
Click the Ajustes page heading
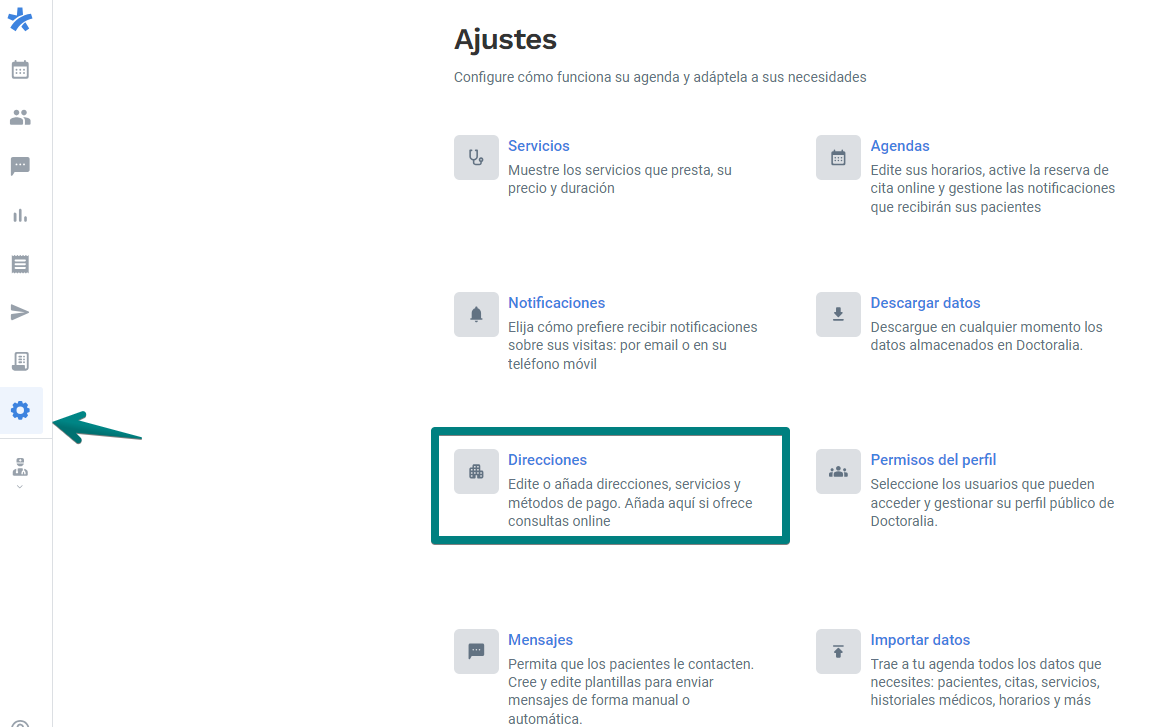[x=505, y=39]
